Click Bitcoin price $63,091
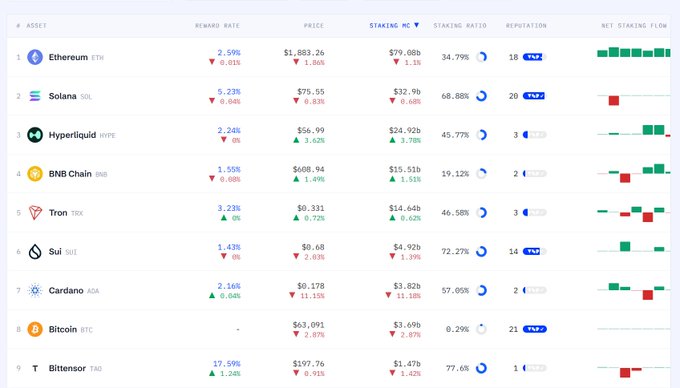Viewport: 680px width, 388px height. (x=308, y=325)
